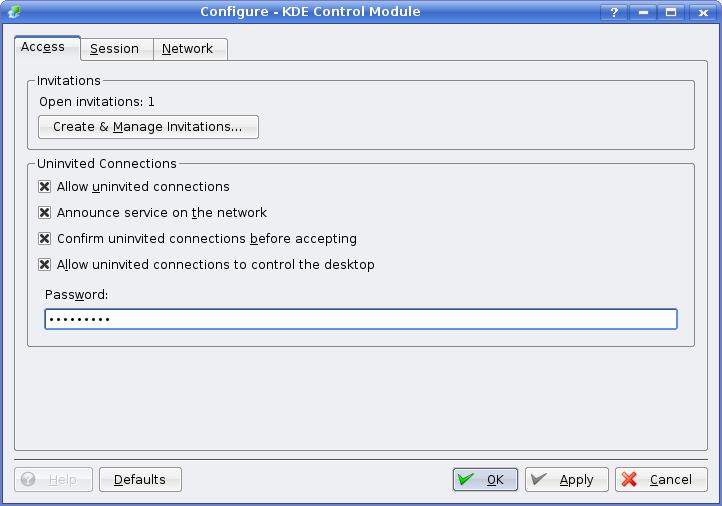Viewport: 722px width, 506px height.
Task: Toggle uninvited connections control the desktop option
Action: tap(45, 265)
